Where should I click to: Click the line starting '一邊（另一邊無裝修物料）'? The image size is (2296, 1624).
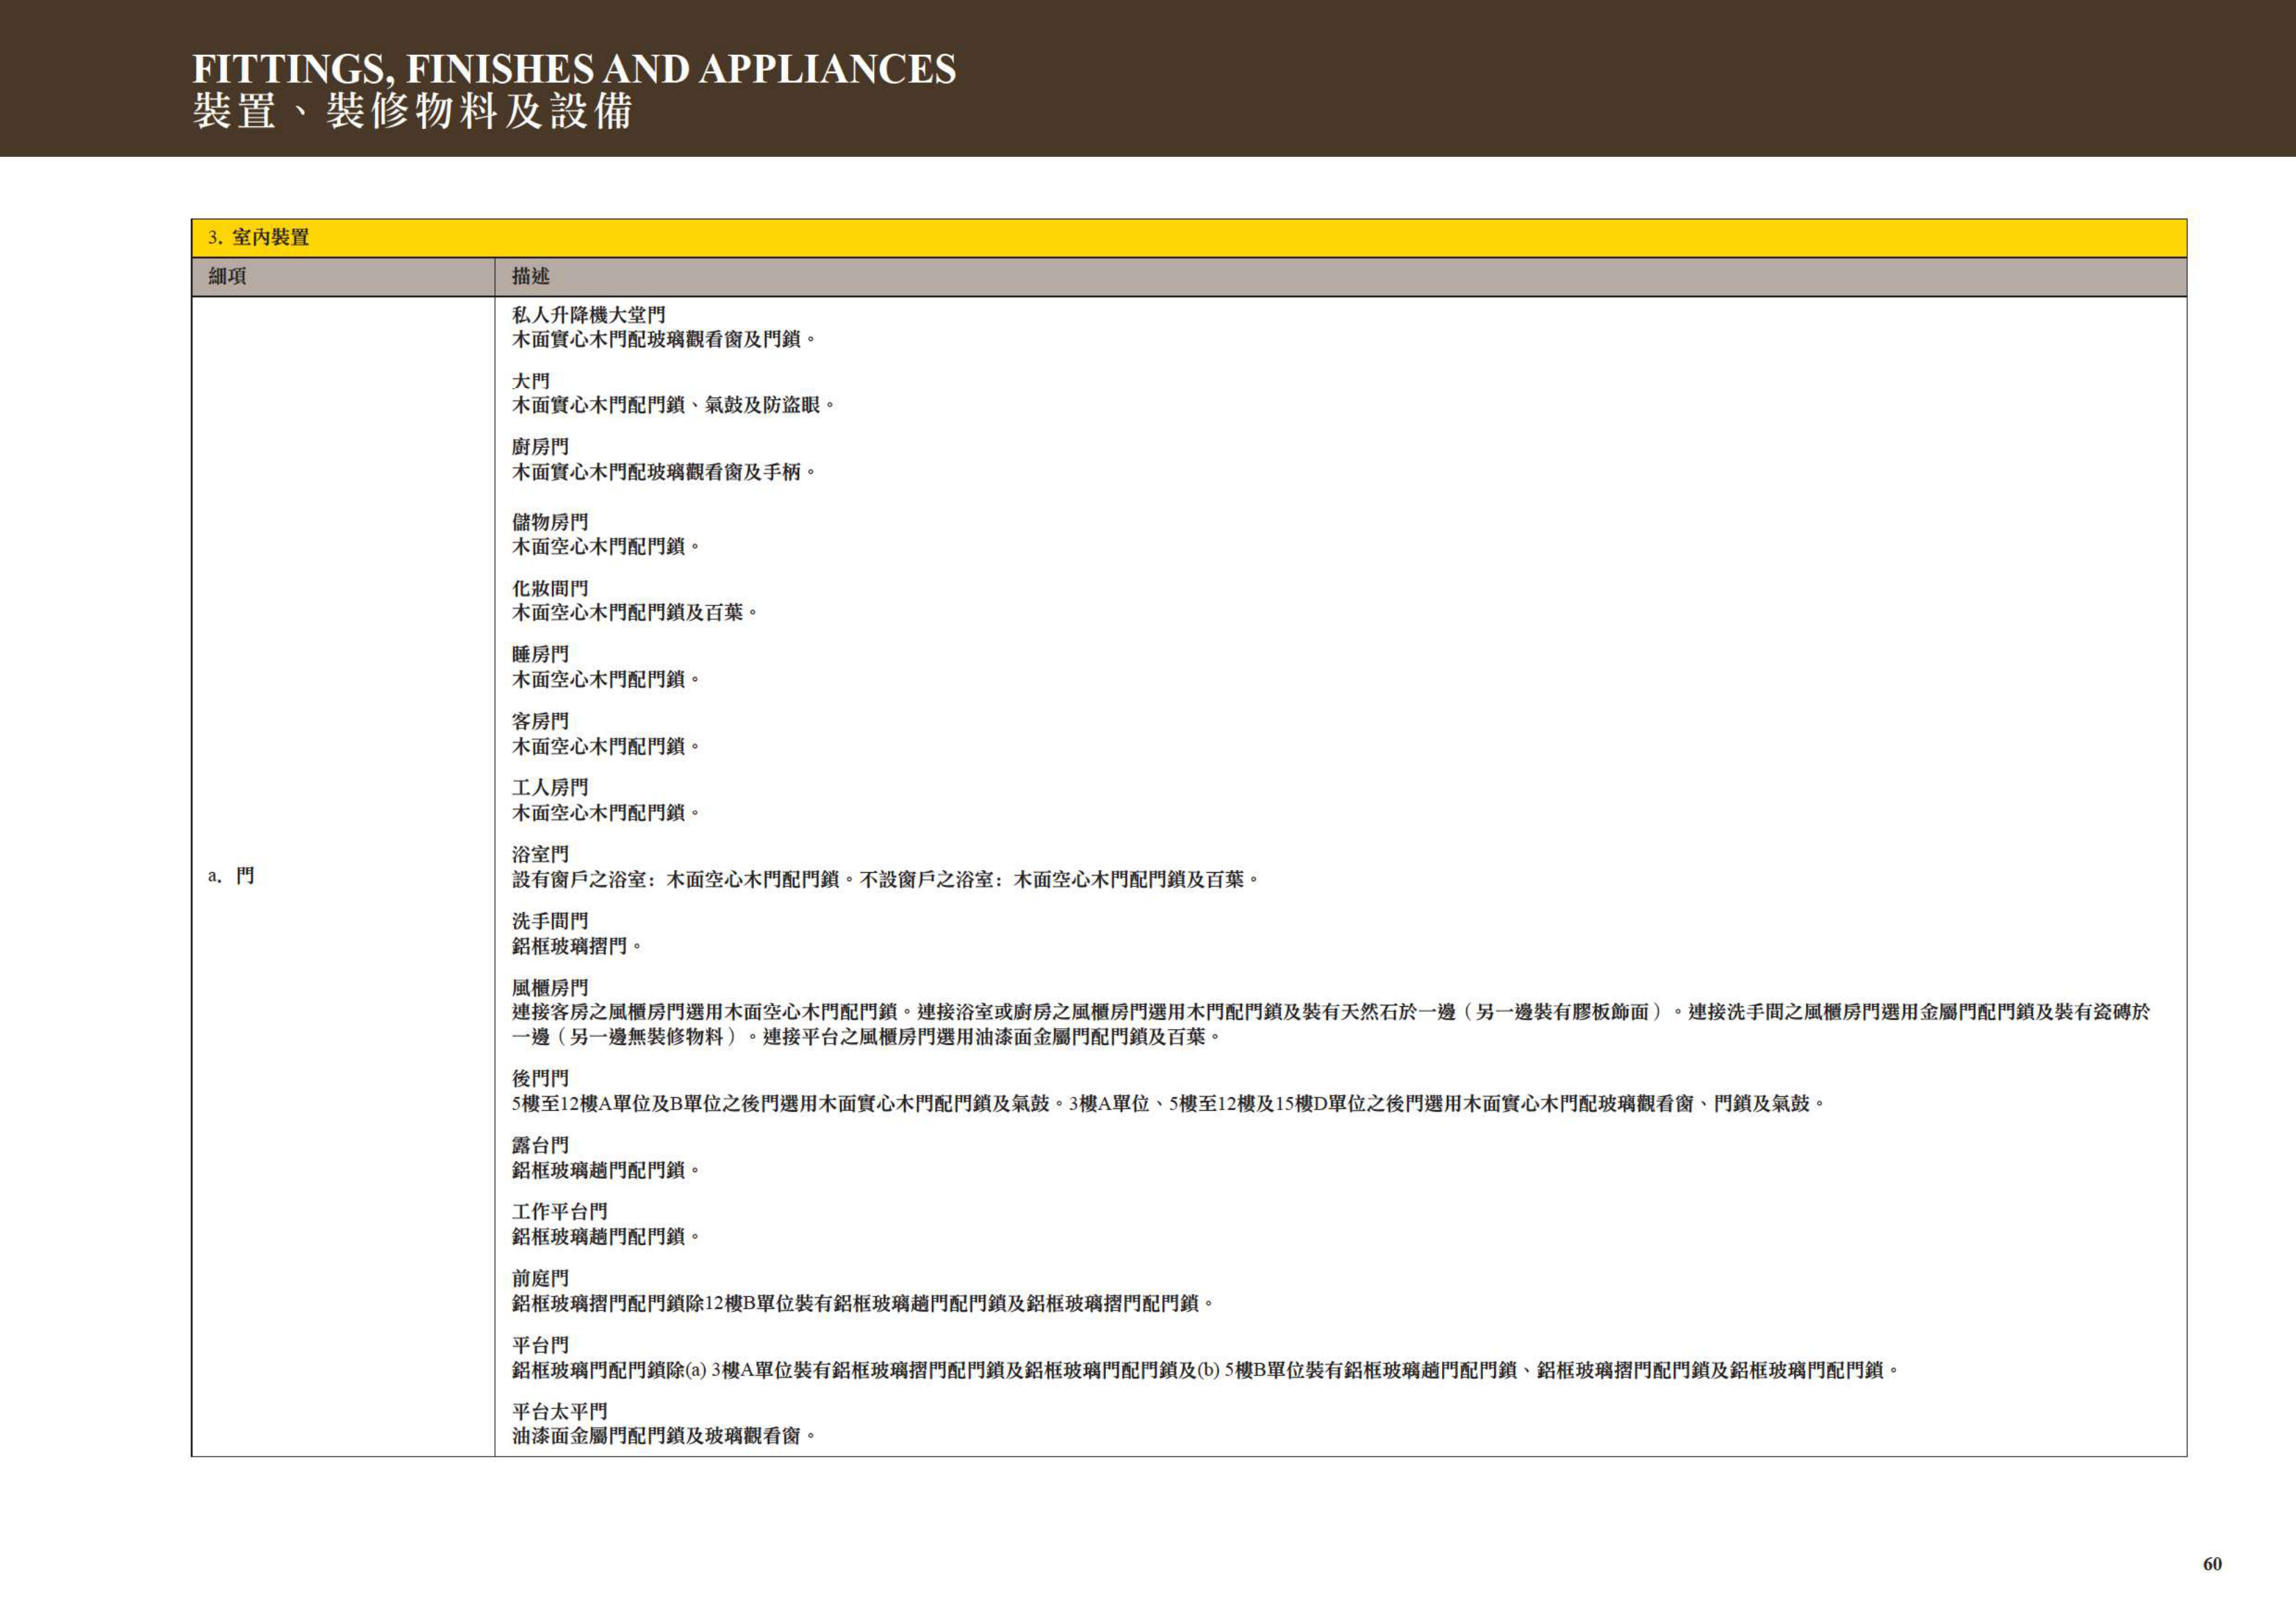867,1037
